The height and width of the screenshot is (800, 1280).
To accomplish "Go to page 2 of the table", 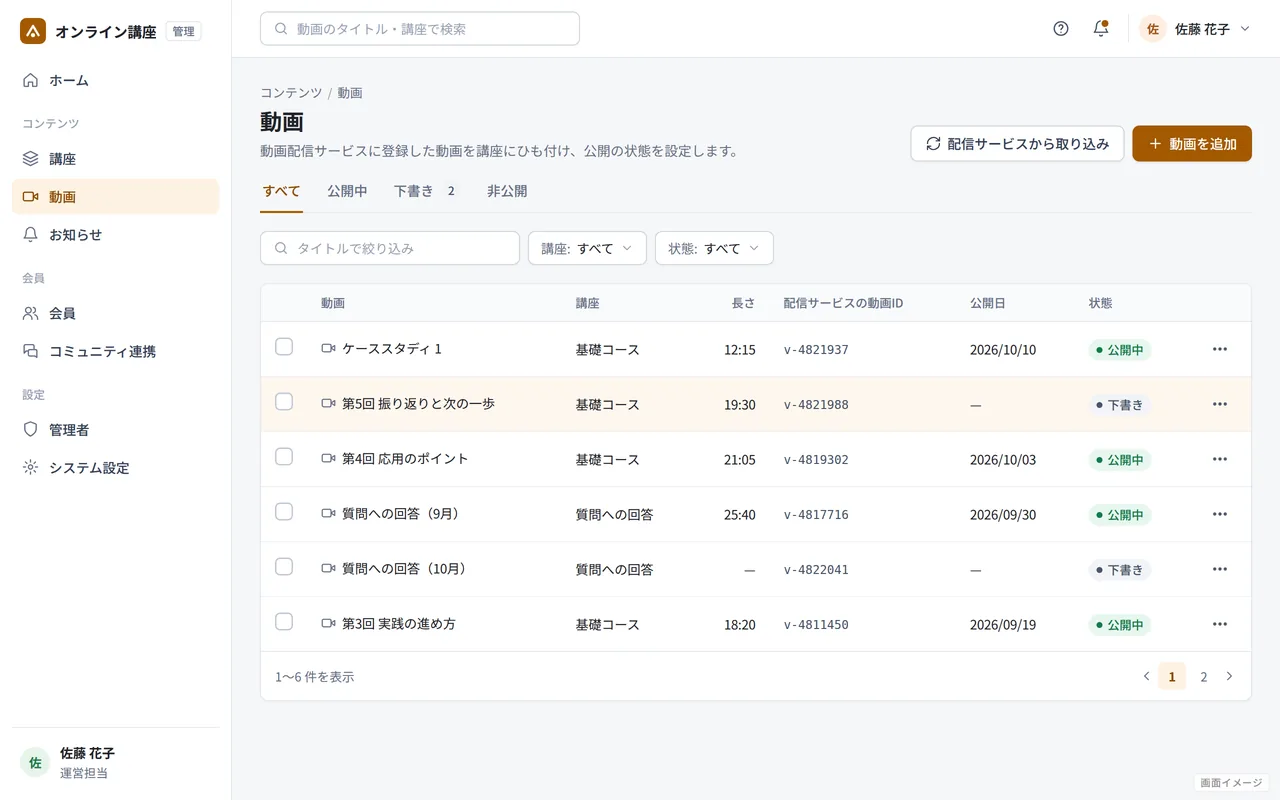I will point(1204,677).
